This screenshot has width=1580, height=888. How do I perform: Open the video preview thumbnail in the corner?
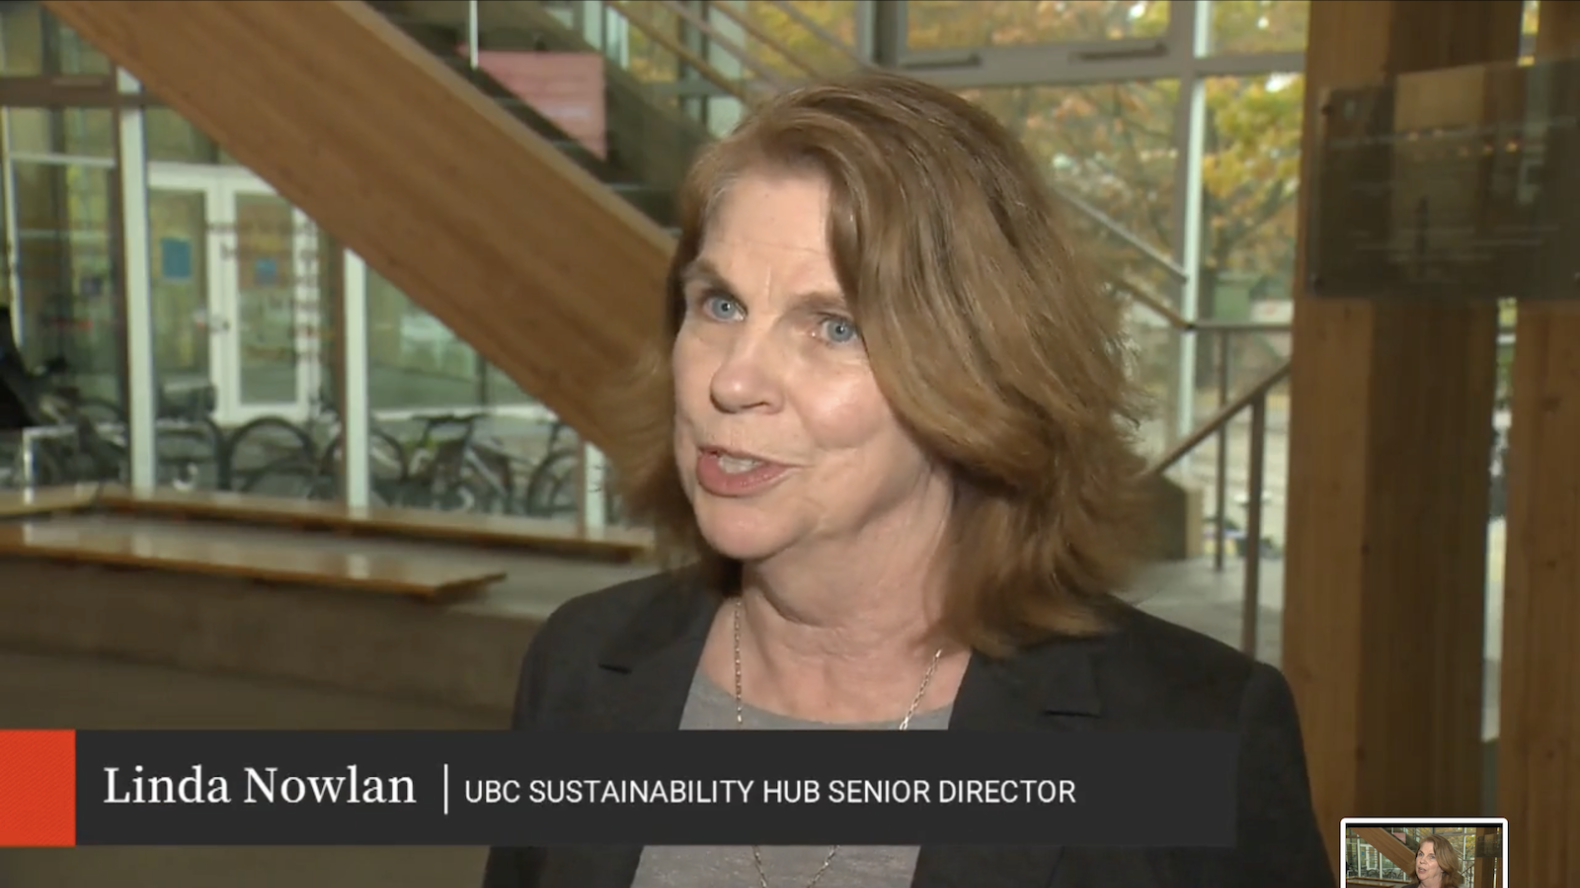coord(1424,853)
